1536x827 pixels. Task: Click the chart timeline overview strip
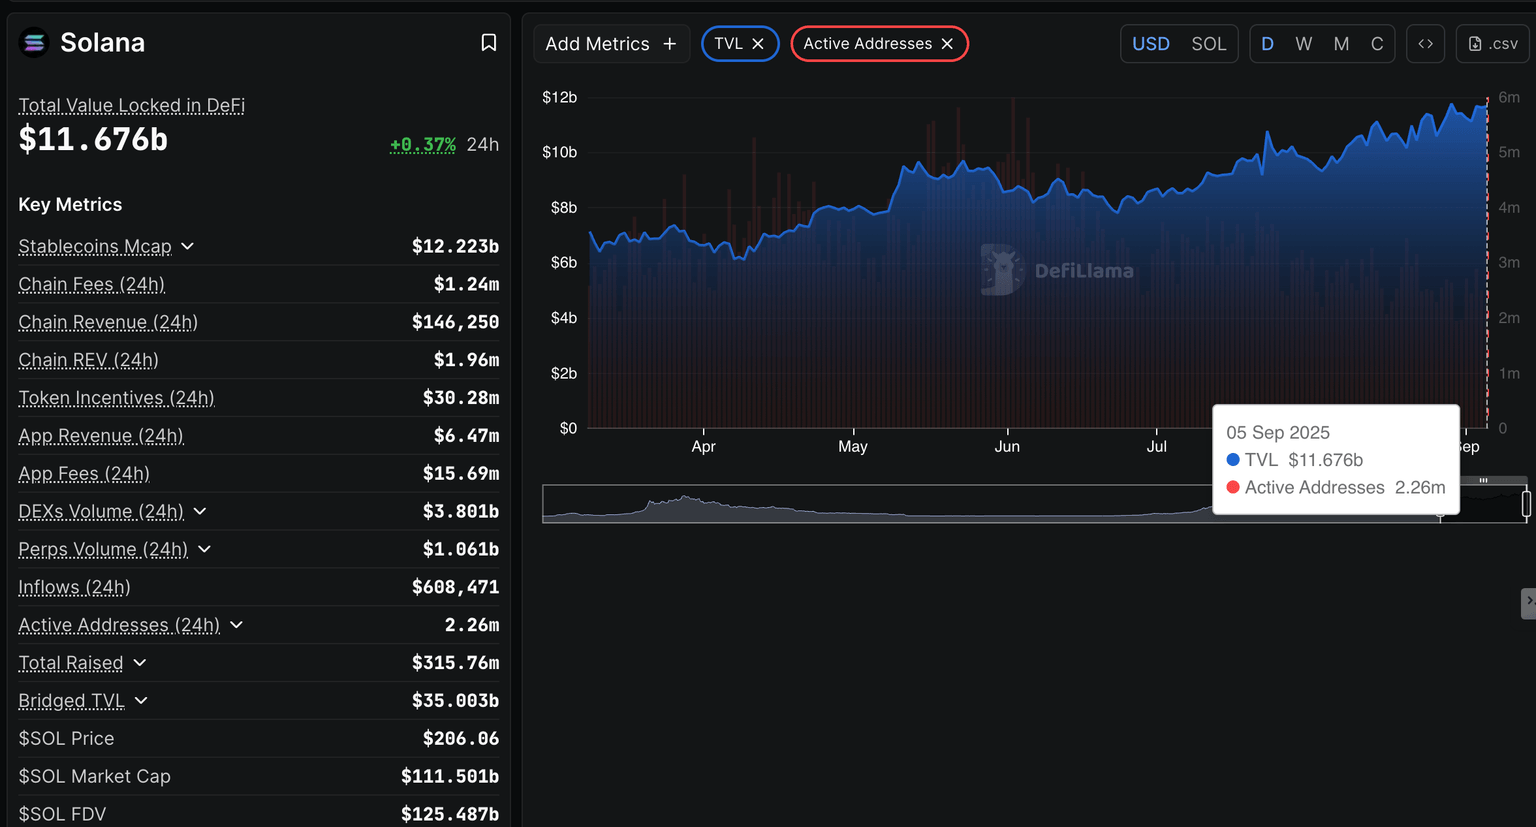880,504
